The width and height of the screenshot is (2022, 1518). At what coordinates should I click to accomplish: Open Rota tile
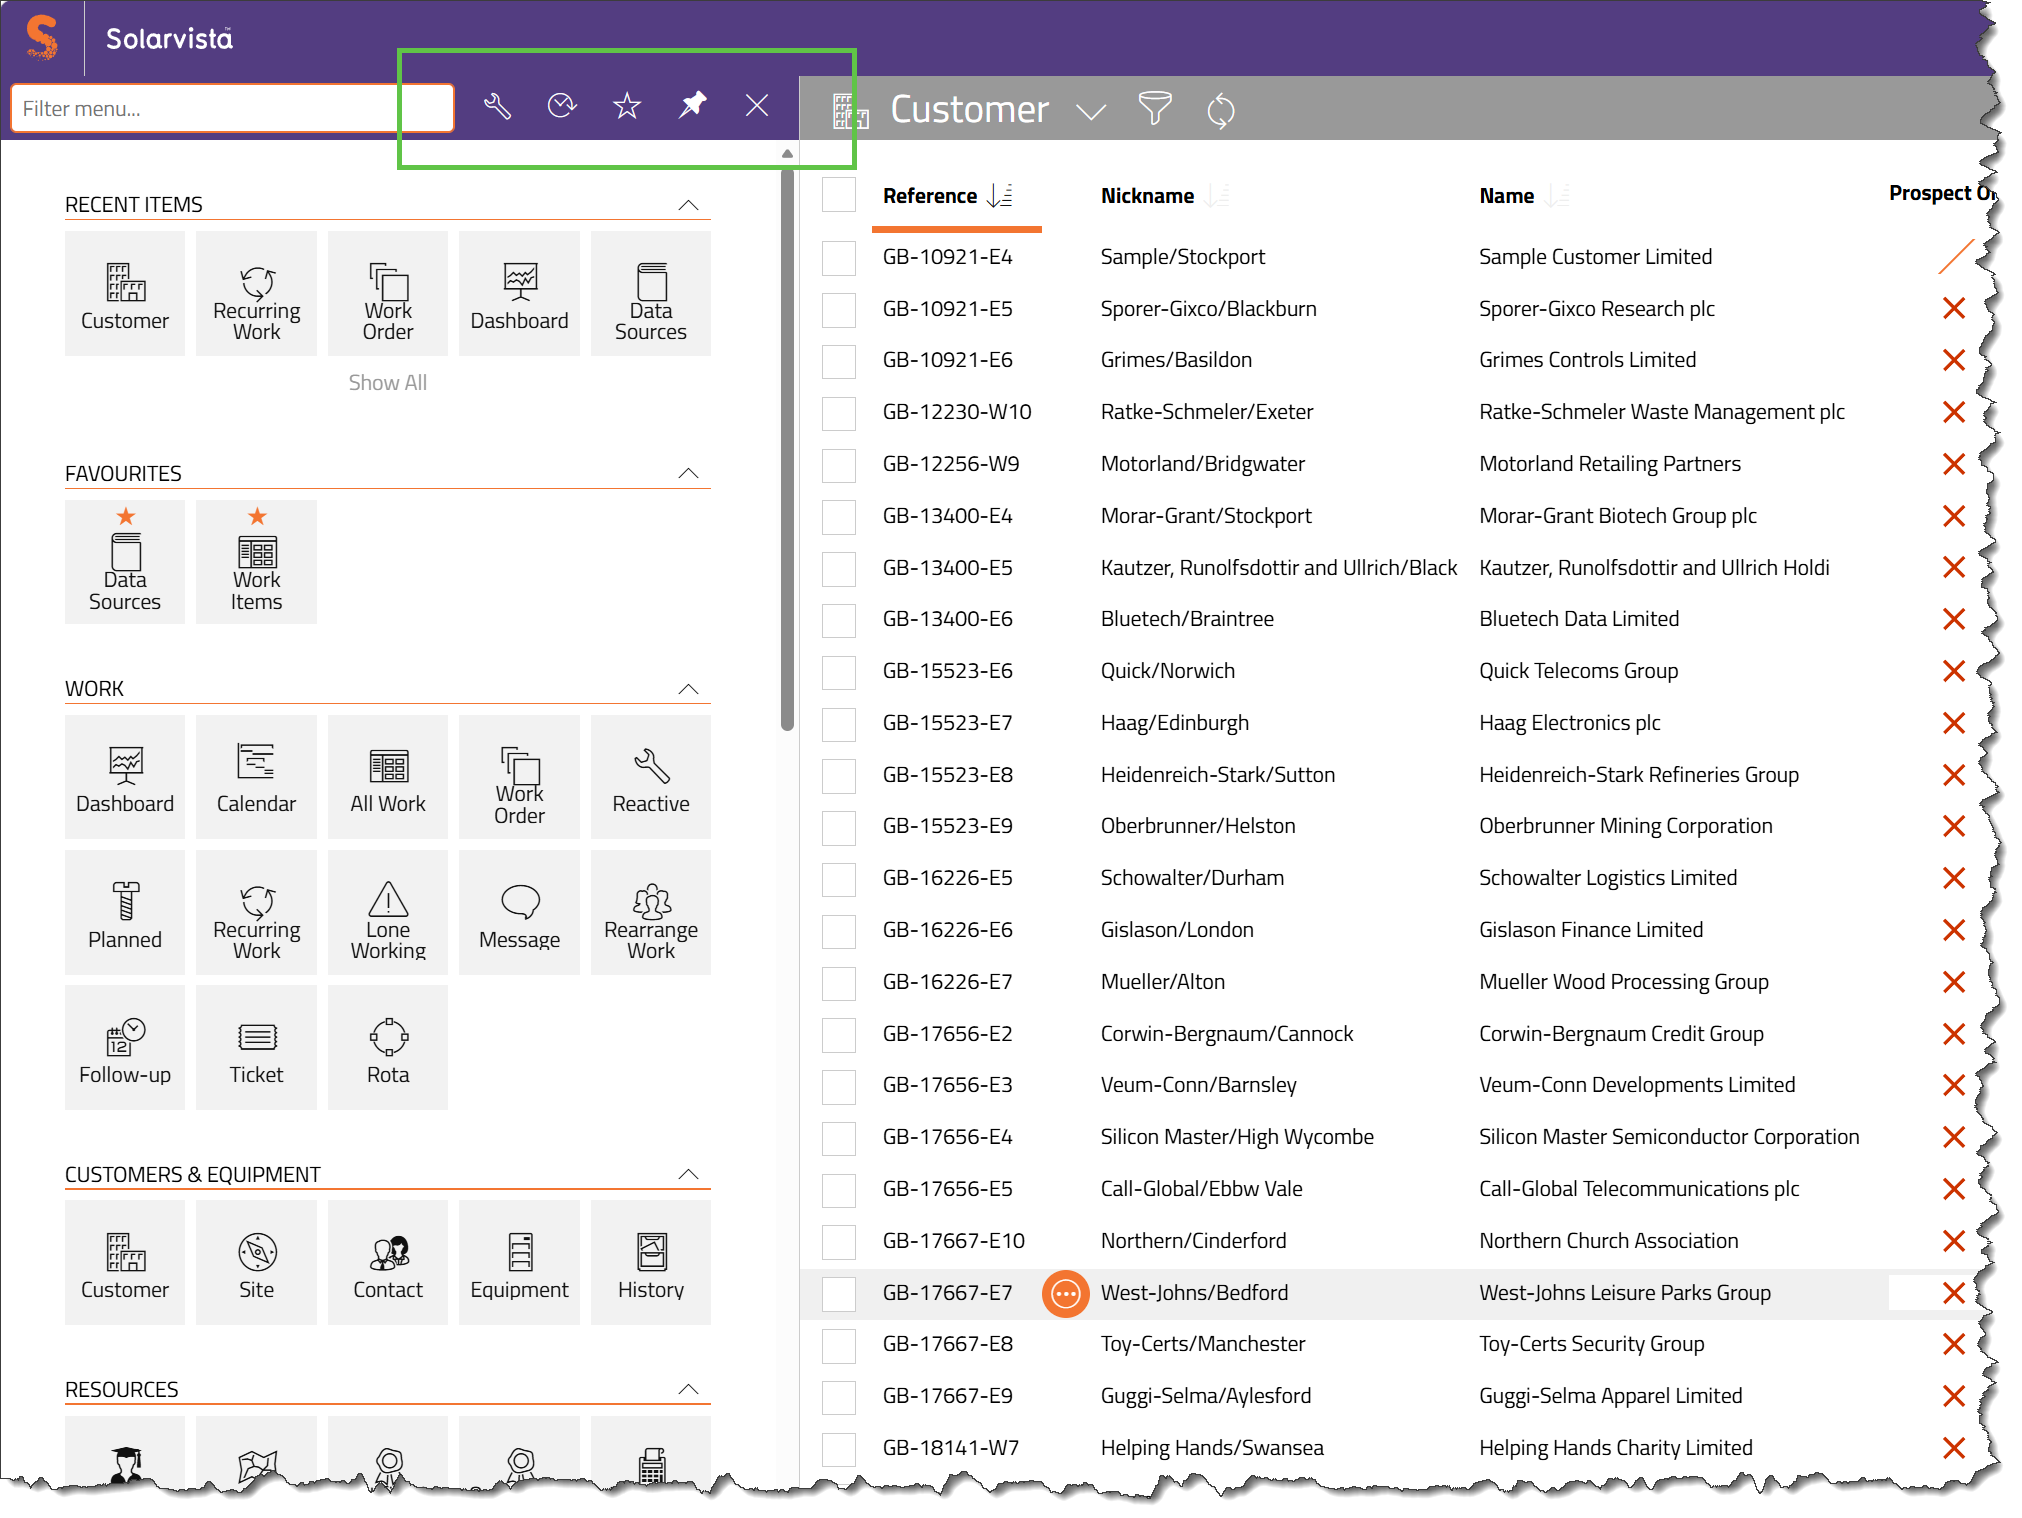(388, 1048)
